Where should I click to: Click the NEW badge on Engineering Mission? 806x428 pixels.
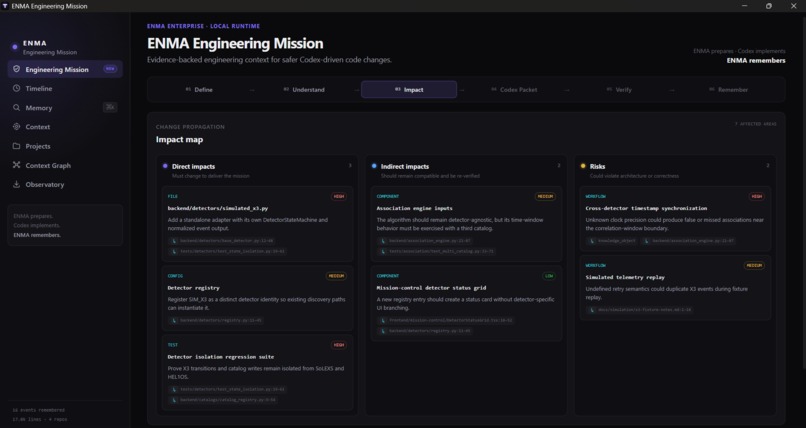click(110, 69)
